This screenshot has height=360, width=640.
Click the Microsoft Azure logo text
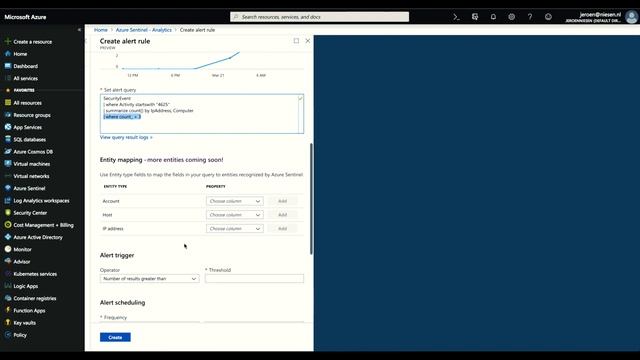click(x=25, y=17)
